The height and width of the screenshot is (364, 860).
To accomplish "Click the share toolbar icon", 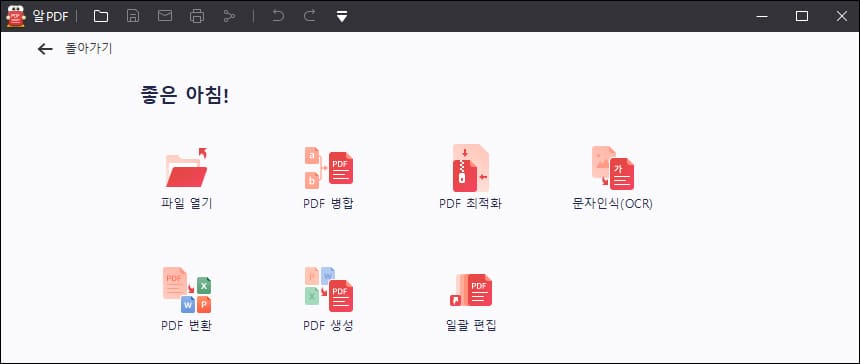I will [x=229, y=16].
